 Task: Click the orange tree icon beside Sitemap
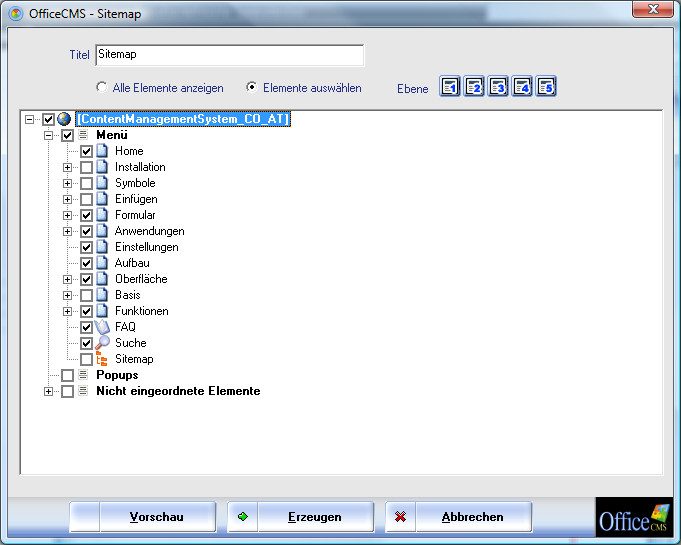tap(102, 359)
